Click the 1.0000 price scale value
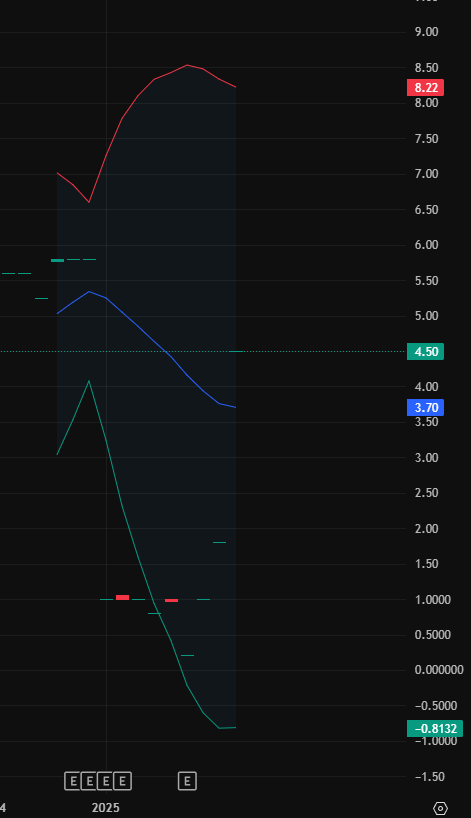Viewport: 471px width, 818px height. coord(432,600)
